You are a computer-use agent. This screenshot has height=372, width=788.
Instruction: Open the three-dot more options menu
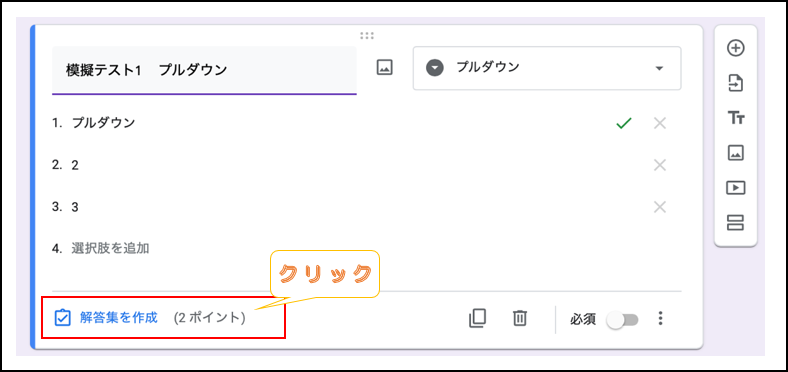pyautogui.click(x=661, y=318)
